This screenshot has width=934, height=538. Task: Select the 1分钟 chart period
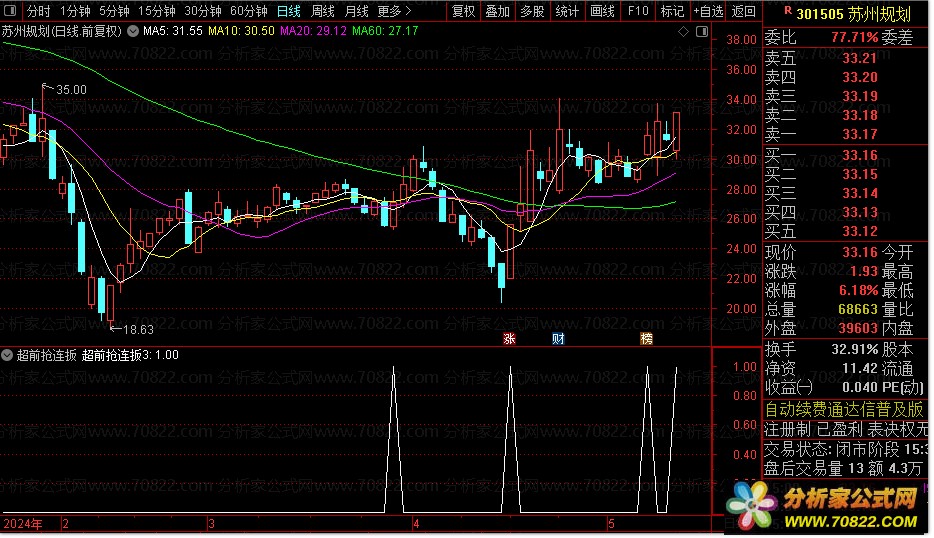(x=74, y=11)
